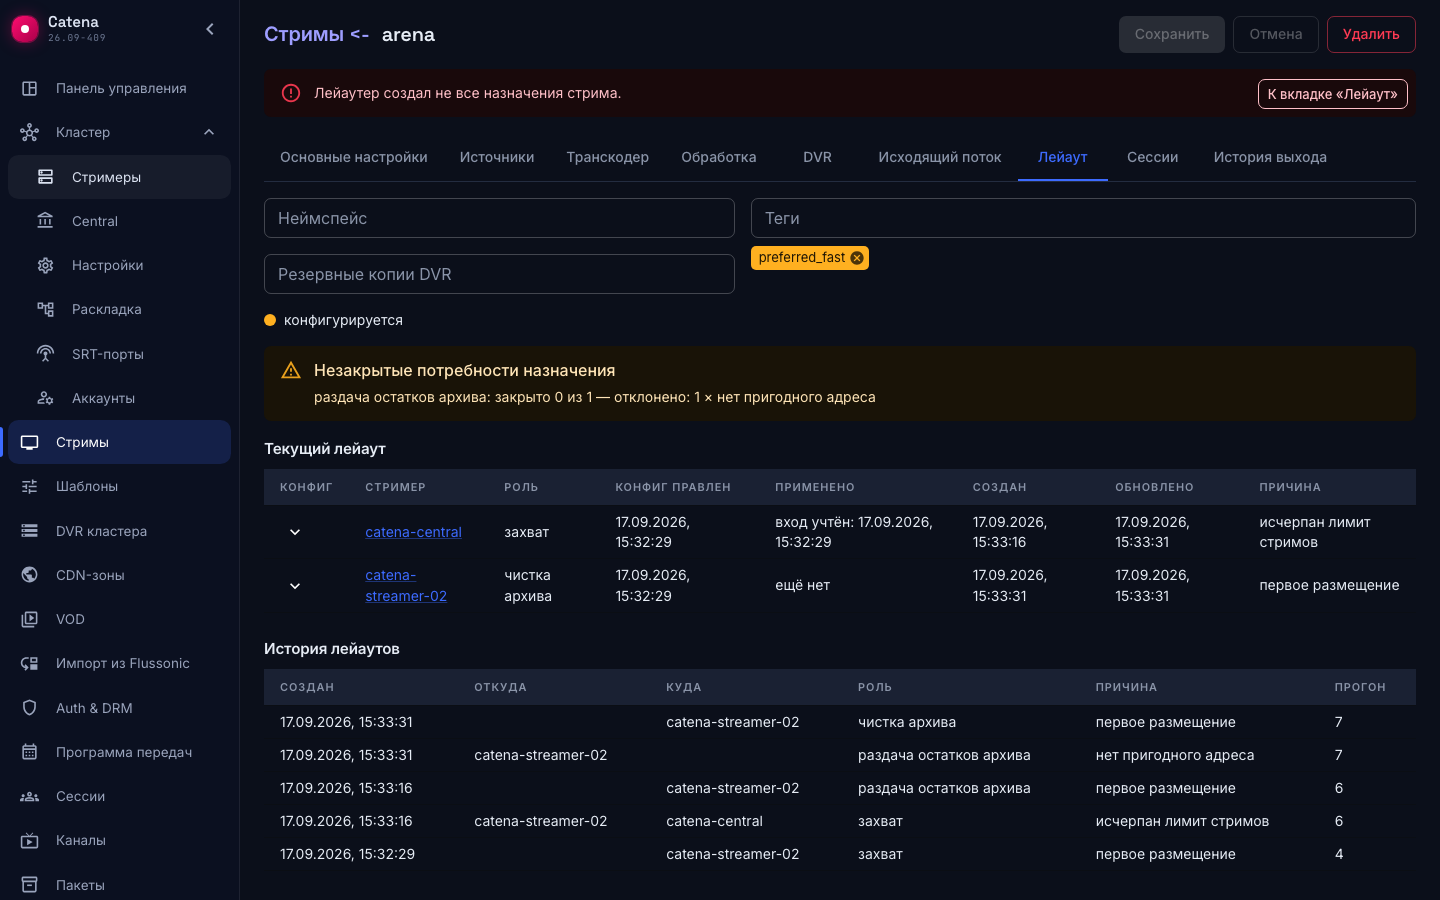Open the Пакеты archive icon
The height and width of the screenshot is (900, 1440).
pos(30,885)
